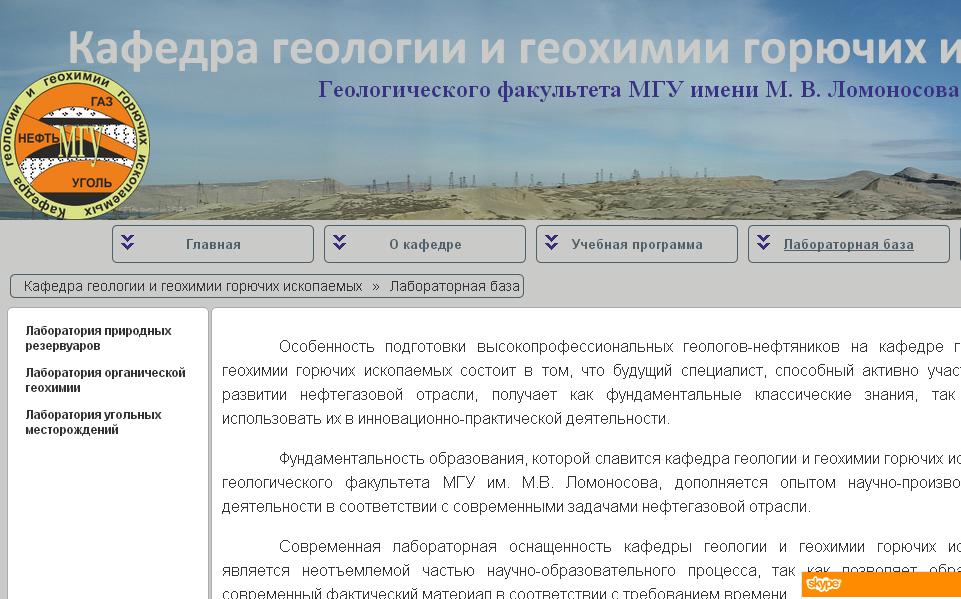
Task: Open the О кафедре menu item
Action: (x=425, y=244)
